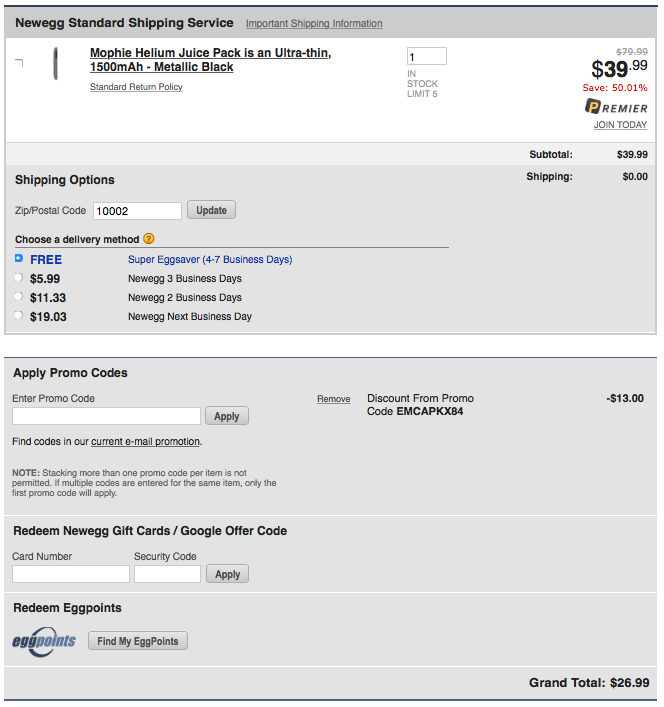This screenshot has height=707, width=664.
Task: Click Apply next to gift card Security Code
Action: click(x=228, y=574)
